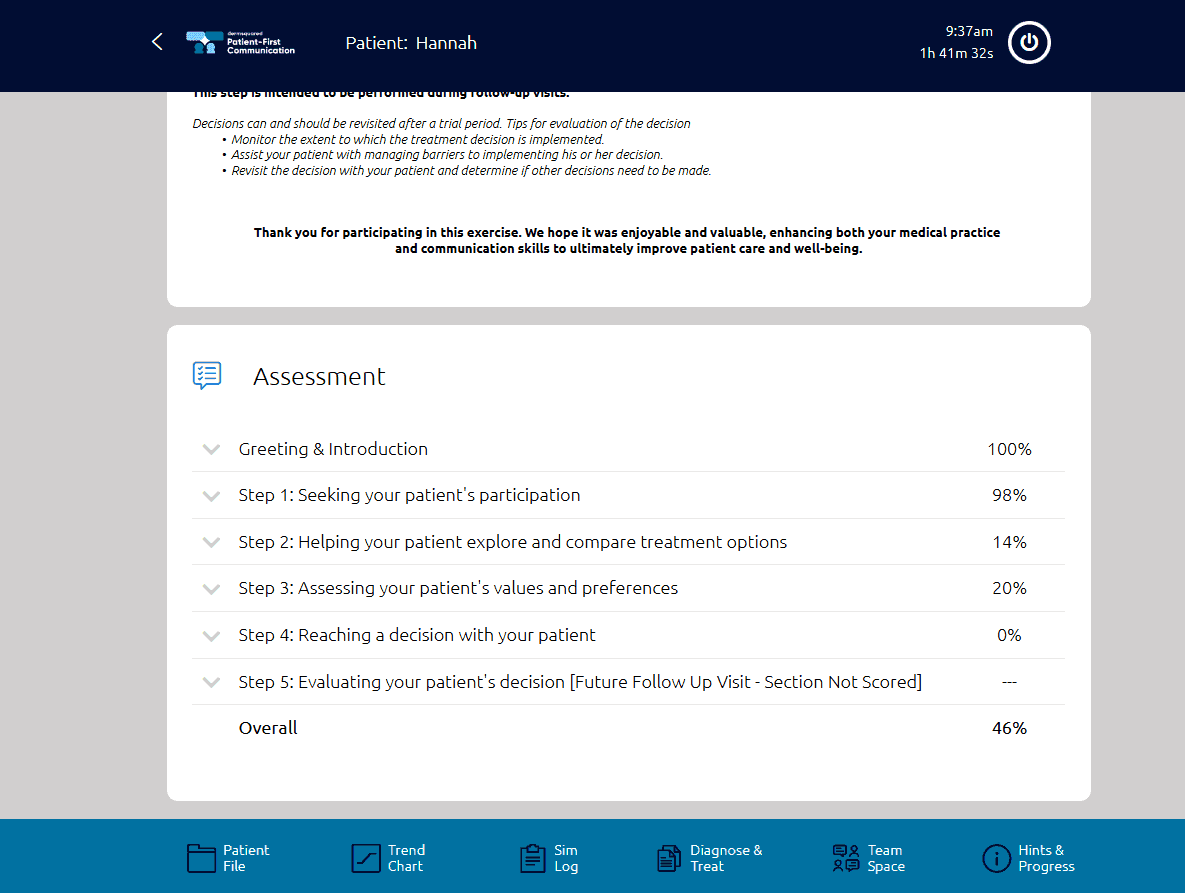
Task: Click the Overall 46% score
Action: pyautogui.click(x=1009, y=728)
